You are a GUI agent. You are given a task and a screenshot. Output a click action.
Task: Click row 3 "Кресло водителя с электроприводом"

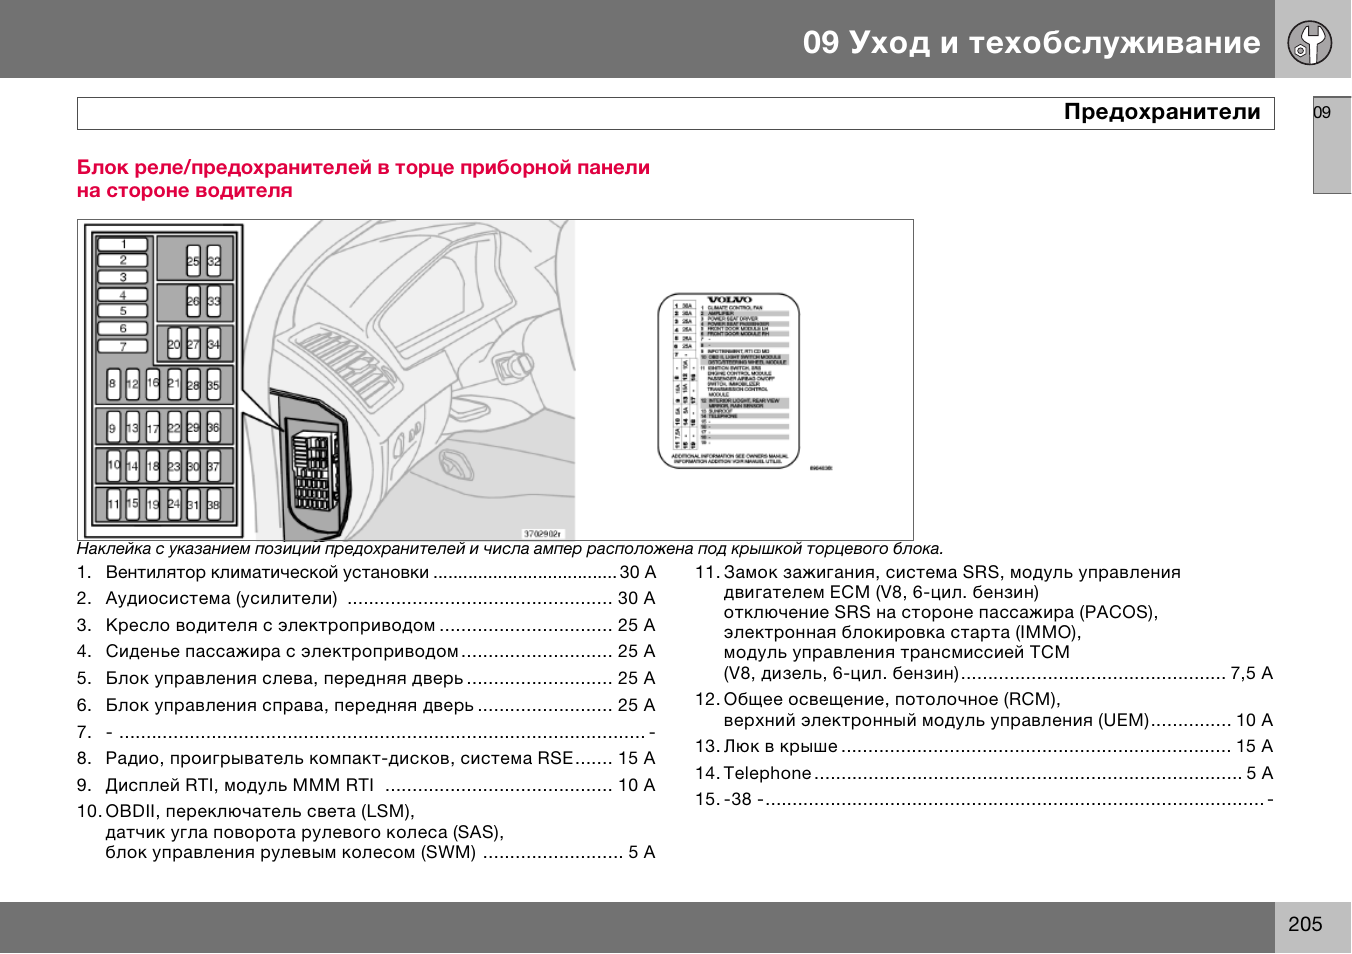pos(366,626)
